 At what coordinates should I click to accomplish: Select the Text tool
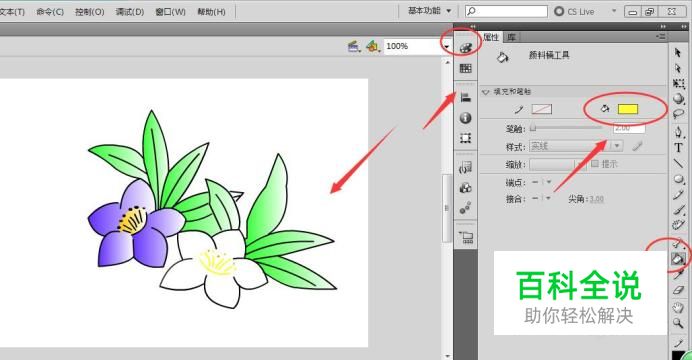[678, 148]
